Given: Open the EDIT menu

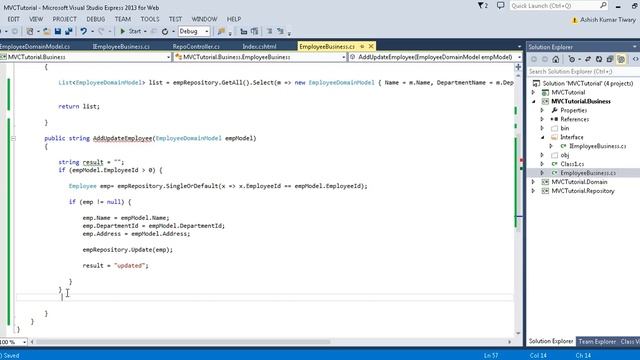Looking at the screenshot, I should (x=13, y=19).
